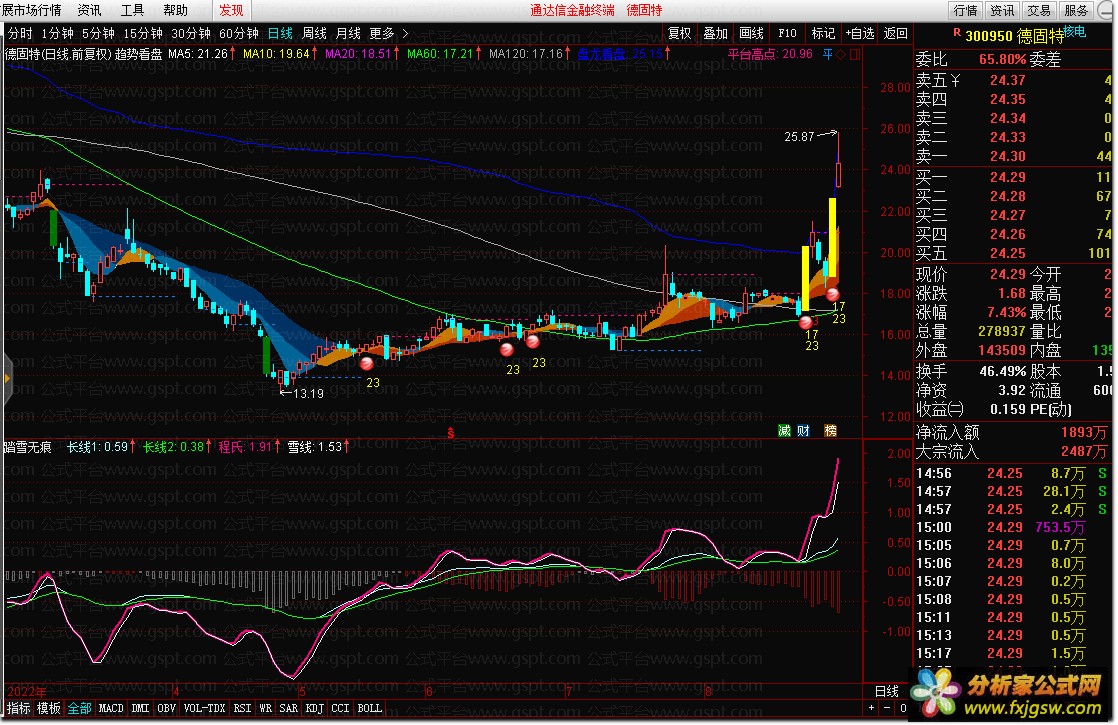1118x725 pixels.
Task: Click the 15:00 trade row with 753.5万
Action: 1012,528
